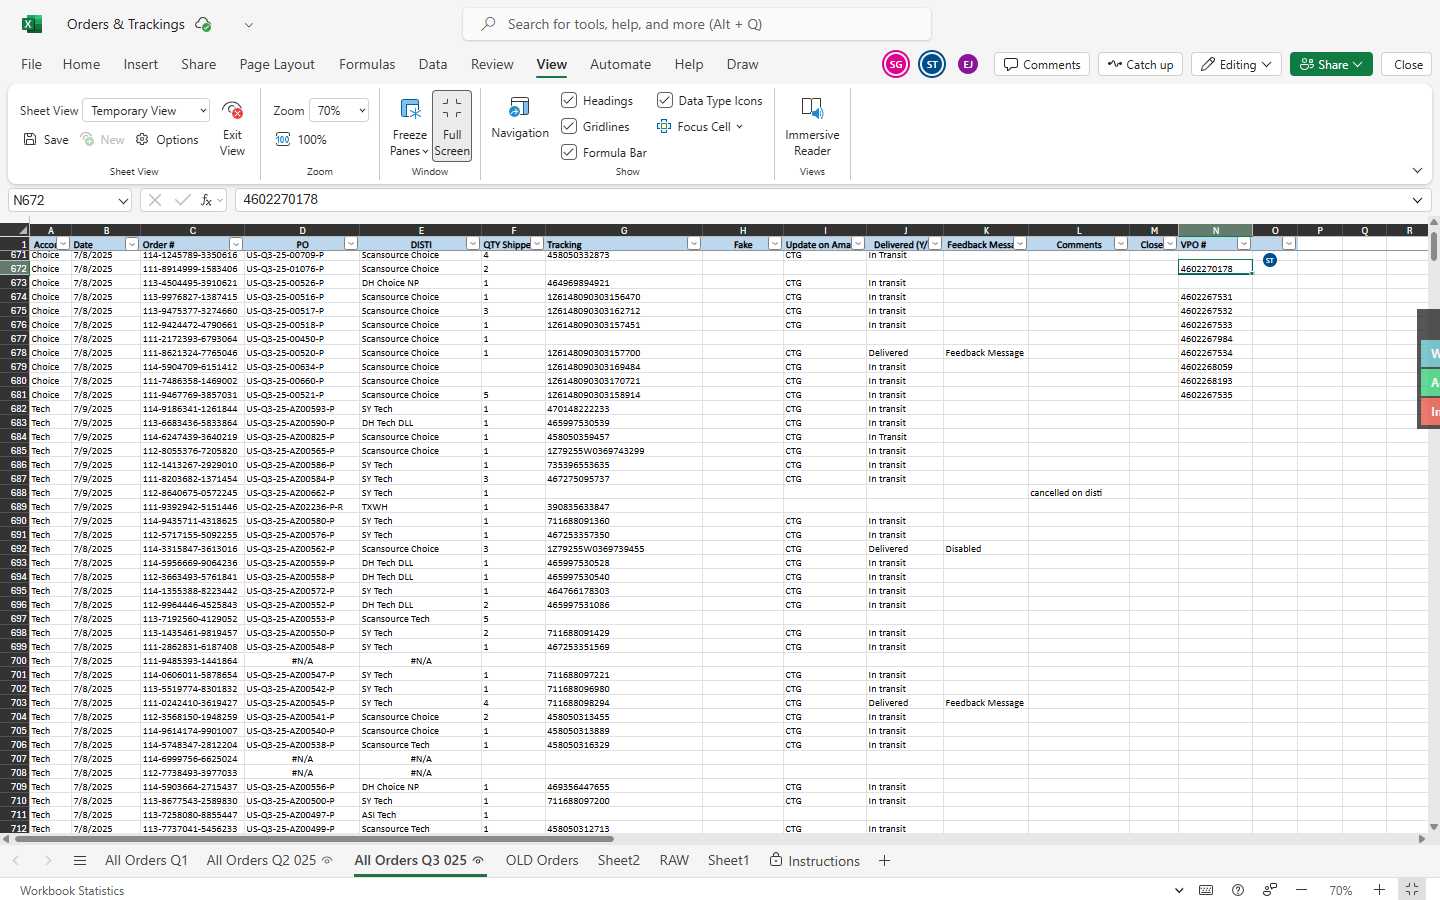Zoom out with status bar minus
The height and width of the screenshot is (900, 1440).
1301,889
